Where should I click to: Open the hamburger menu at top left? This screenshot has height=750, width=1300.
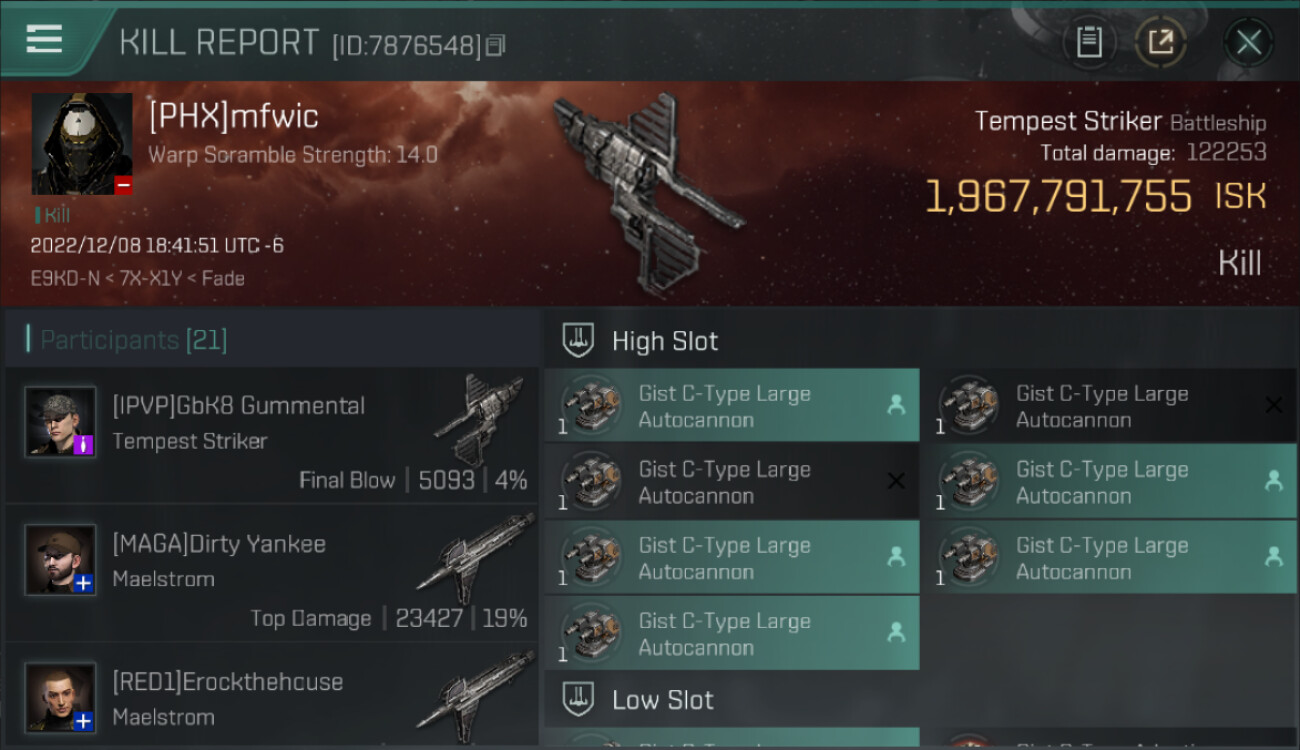click(x=44, y=39)
